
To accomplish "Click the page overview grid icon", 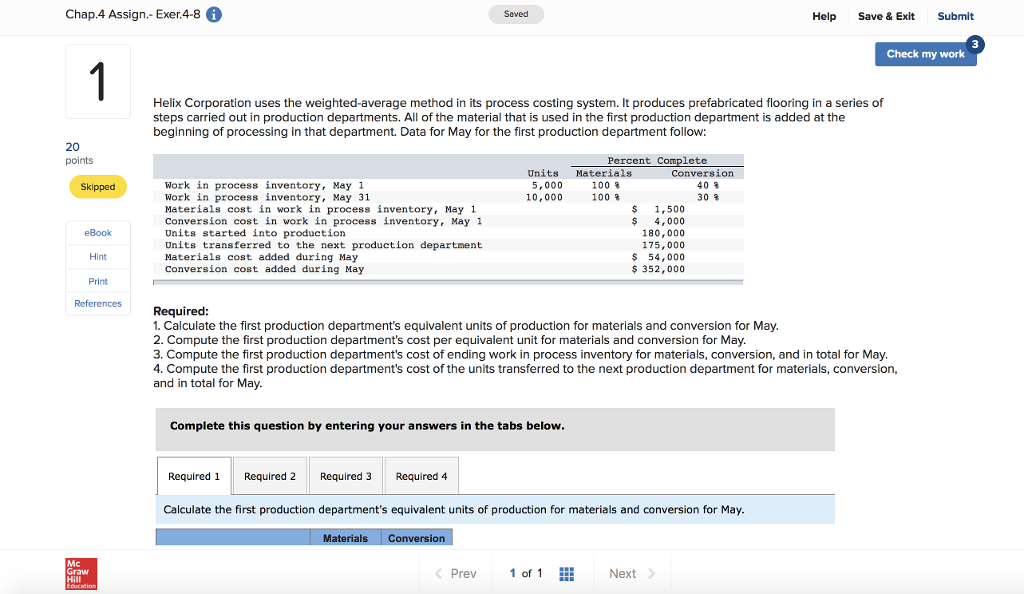I will 566,573.
